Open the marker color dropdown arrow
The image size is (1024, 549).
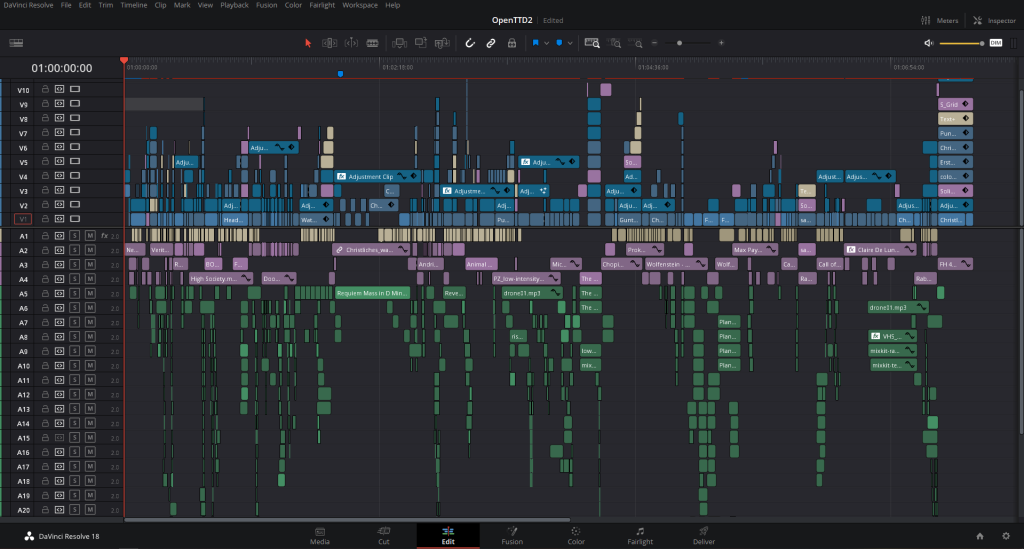tap(570, 43)
